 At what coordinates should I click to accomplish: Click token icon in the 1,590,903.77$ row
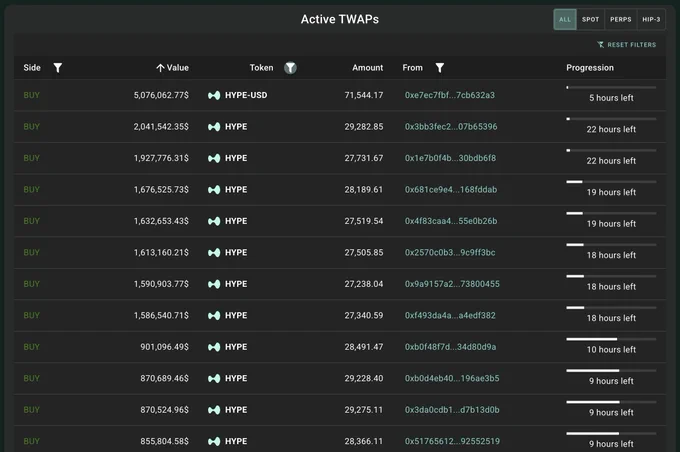(214, 284)
